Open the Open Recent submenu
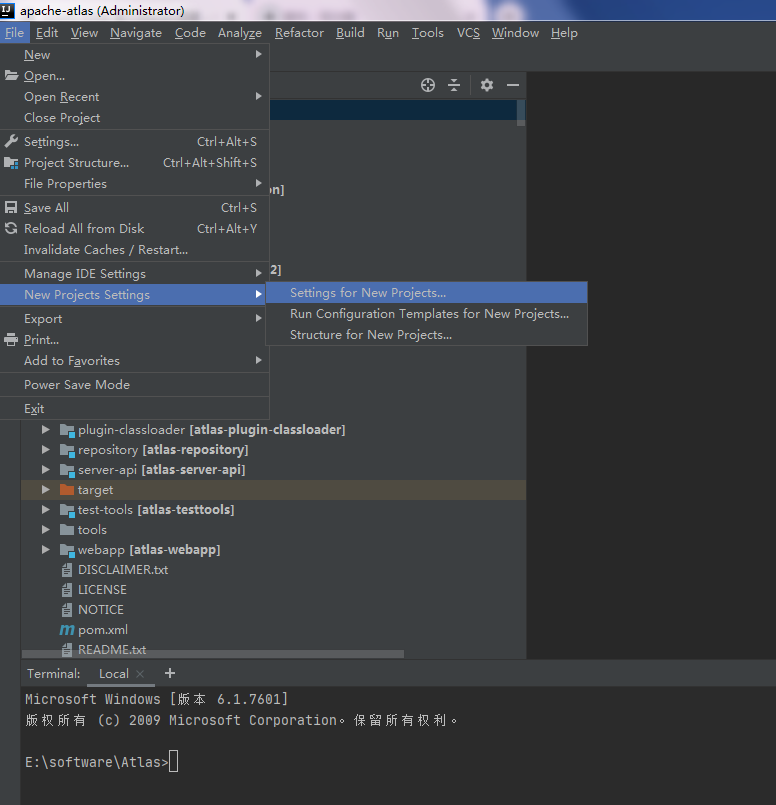 point(134,97)
